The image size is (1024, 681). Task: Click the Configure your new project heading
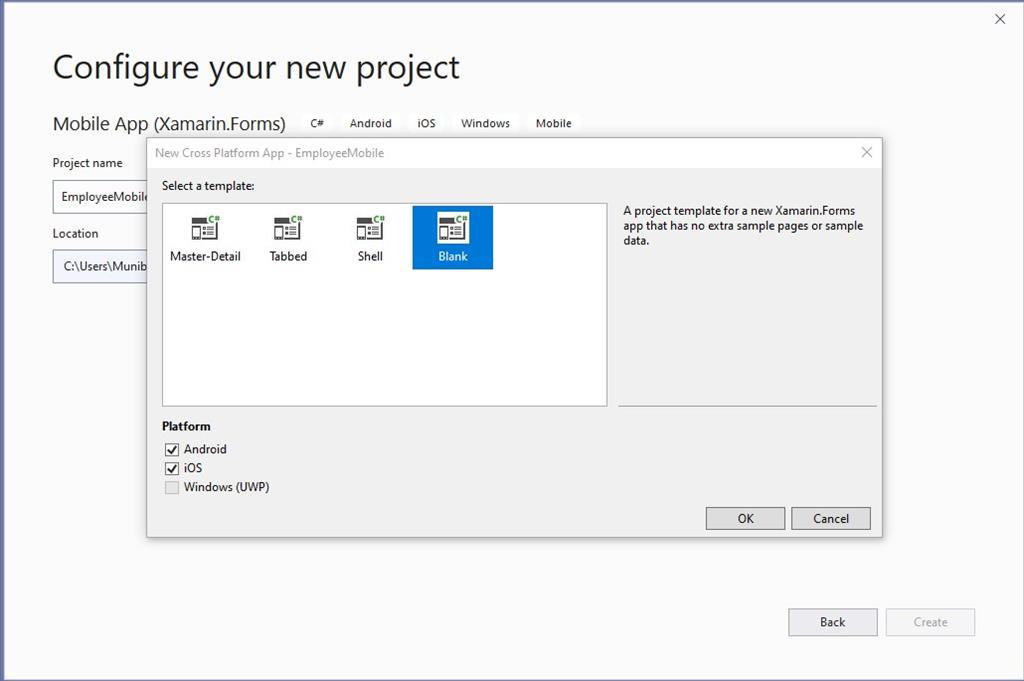click(x=256, y=68)
